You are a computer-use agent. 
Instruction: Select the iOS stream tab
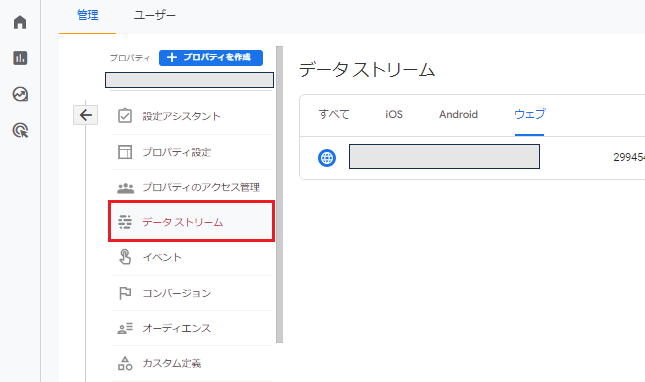coord(394,114)
